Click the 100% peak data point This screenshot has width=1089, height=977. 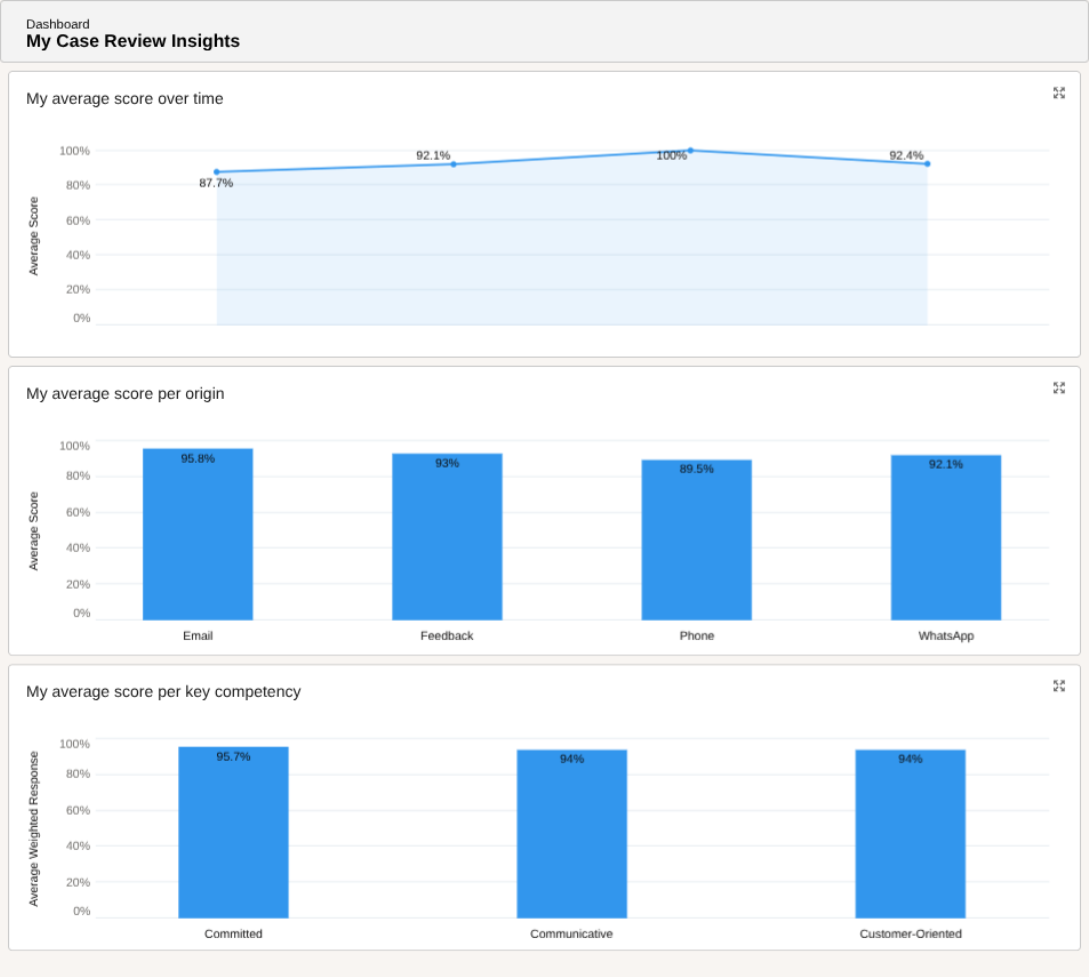(690, 151)
